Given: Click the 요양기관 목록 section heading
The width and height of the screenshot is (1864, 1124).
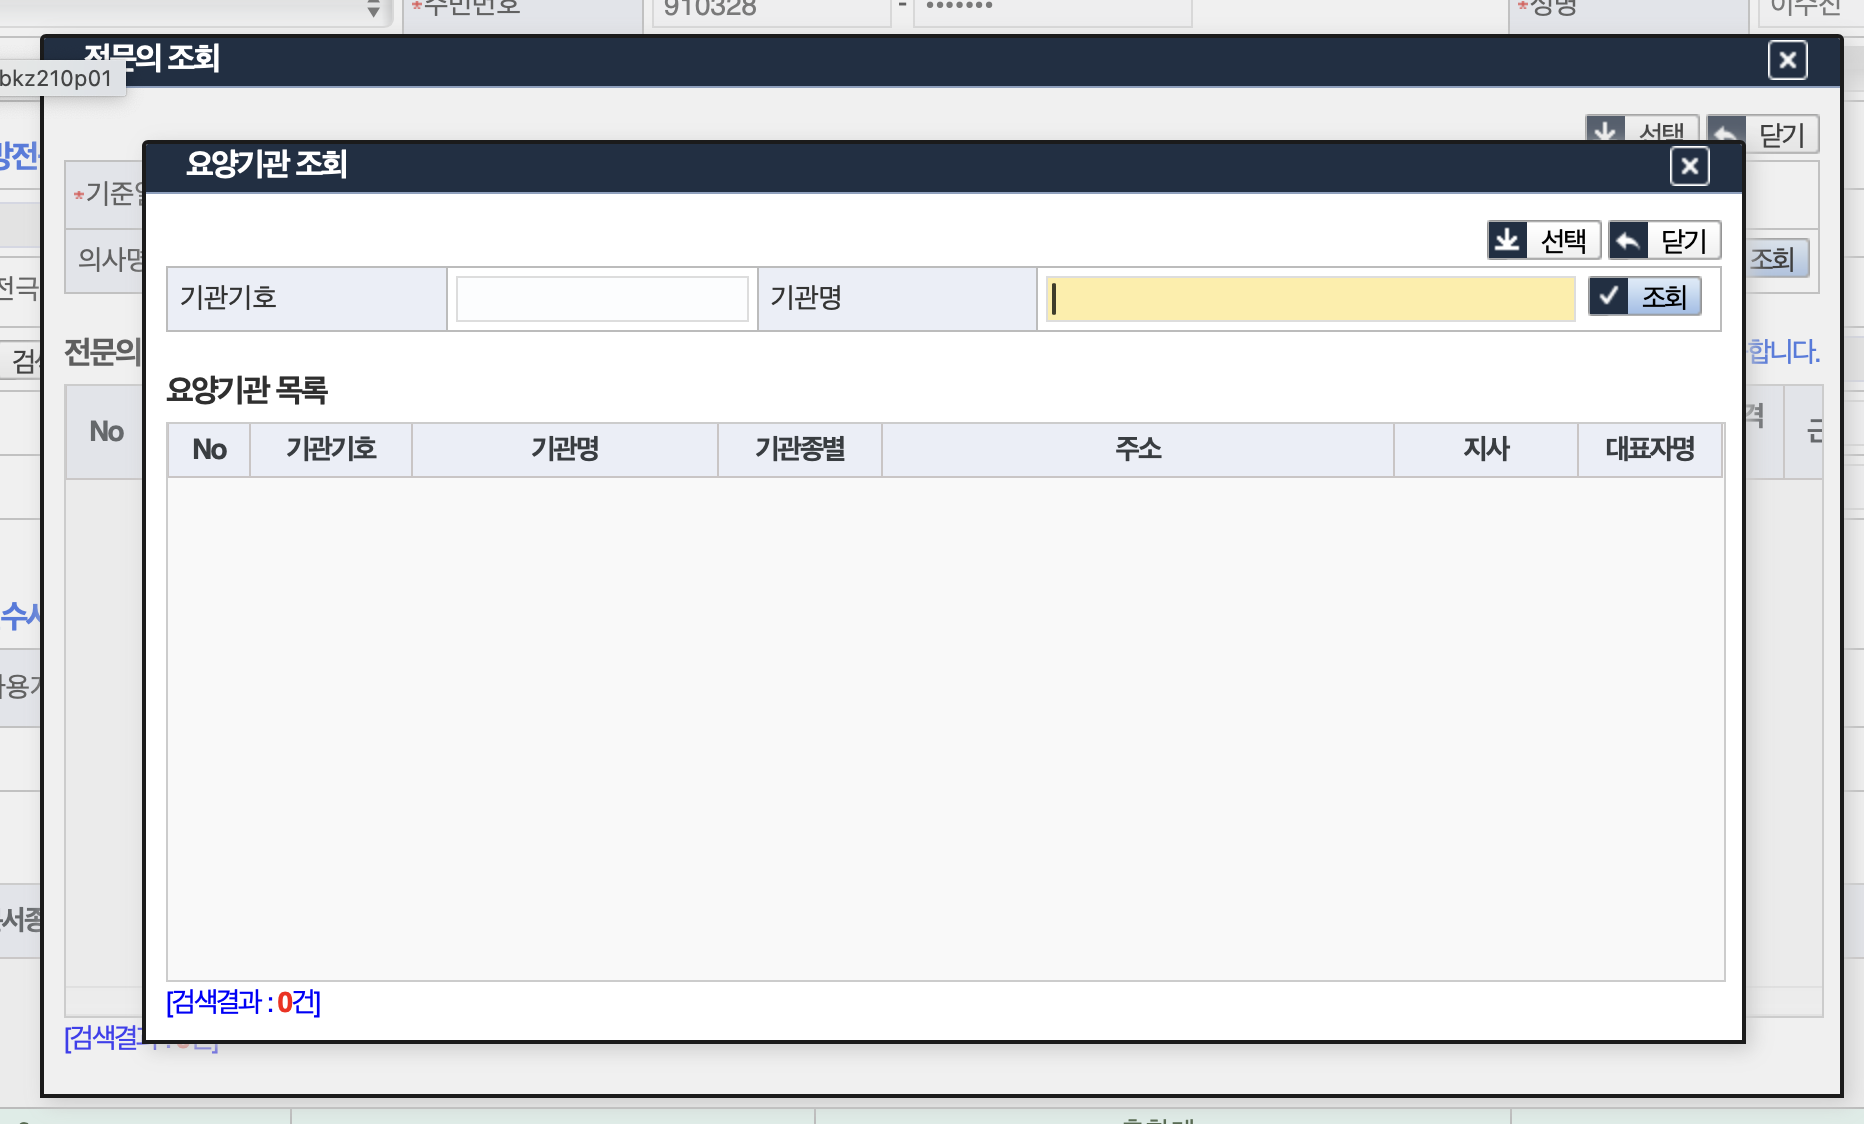Looking at the screenshot, I should (x=247, y=390).
